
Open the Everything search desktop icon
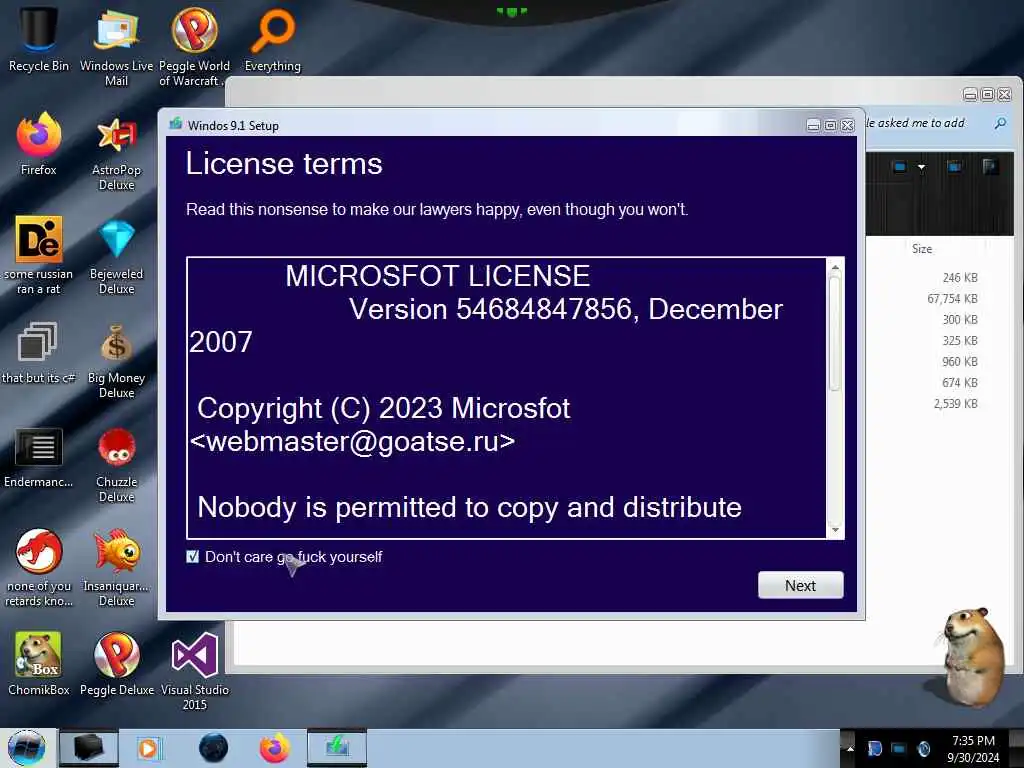pos(272,39)
